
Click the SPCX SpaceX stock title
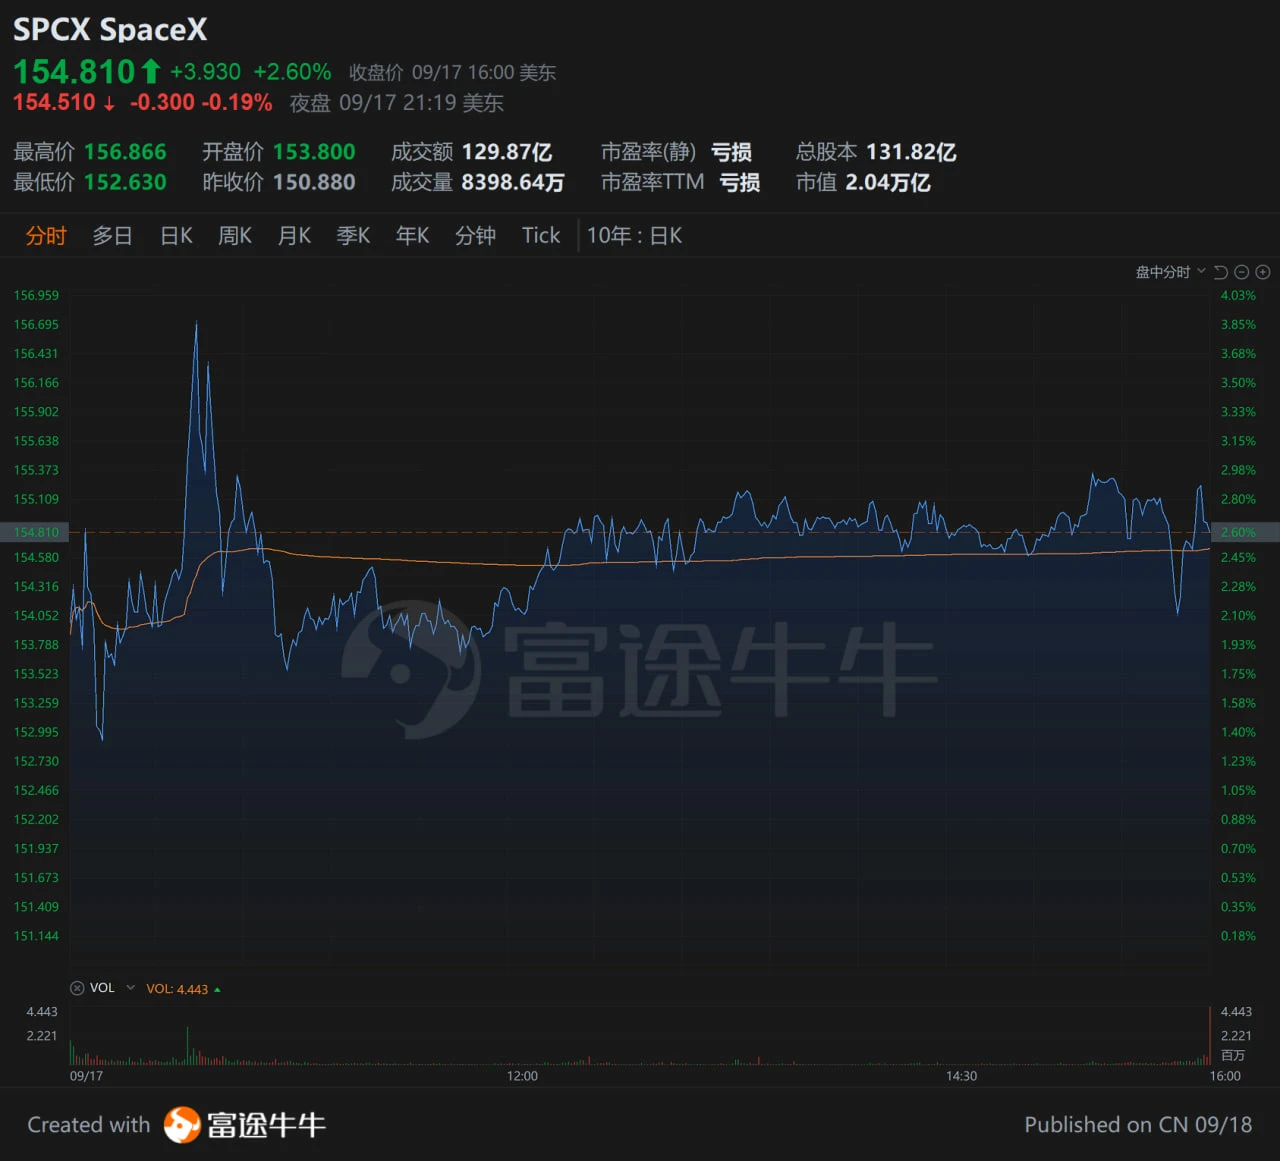[110, 30]
